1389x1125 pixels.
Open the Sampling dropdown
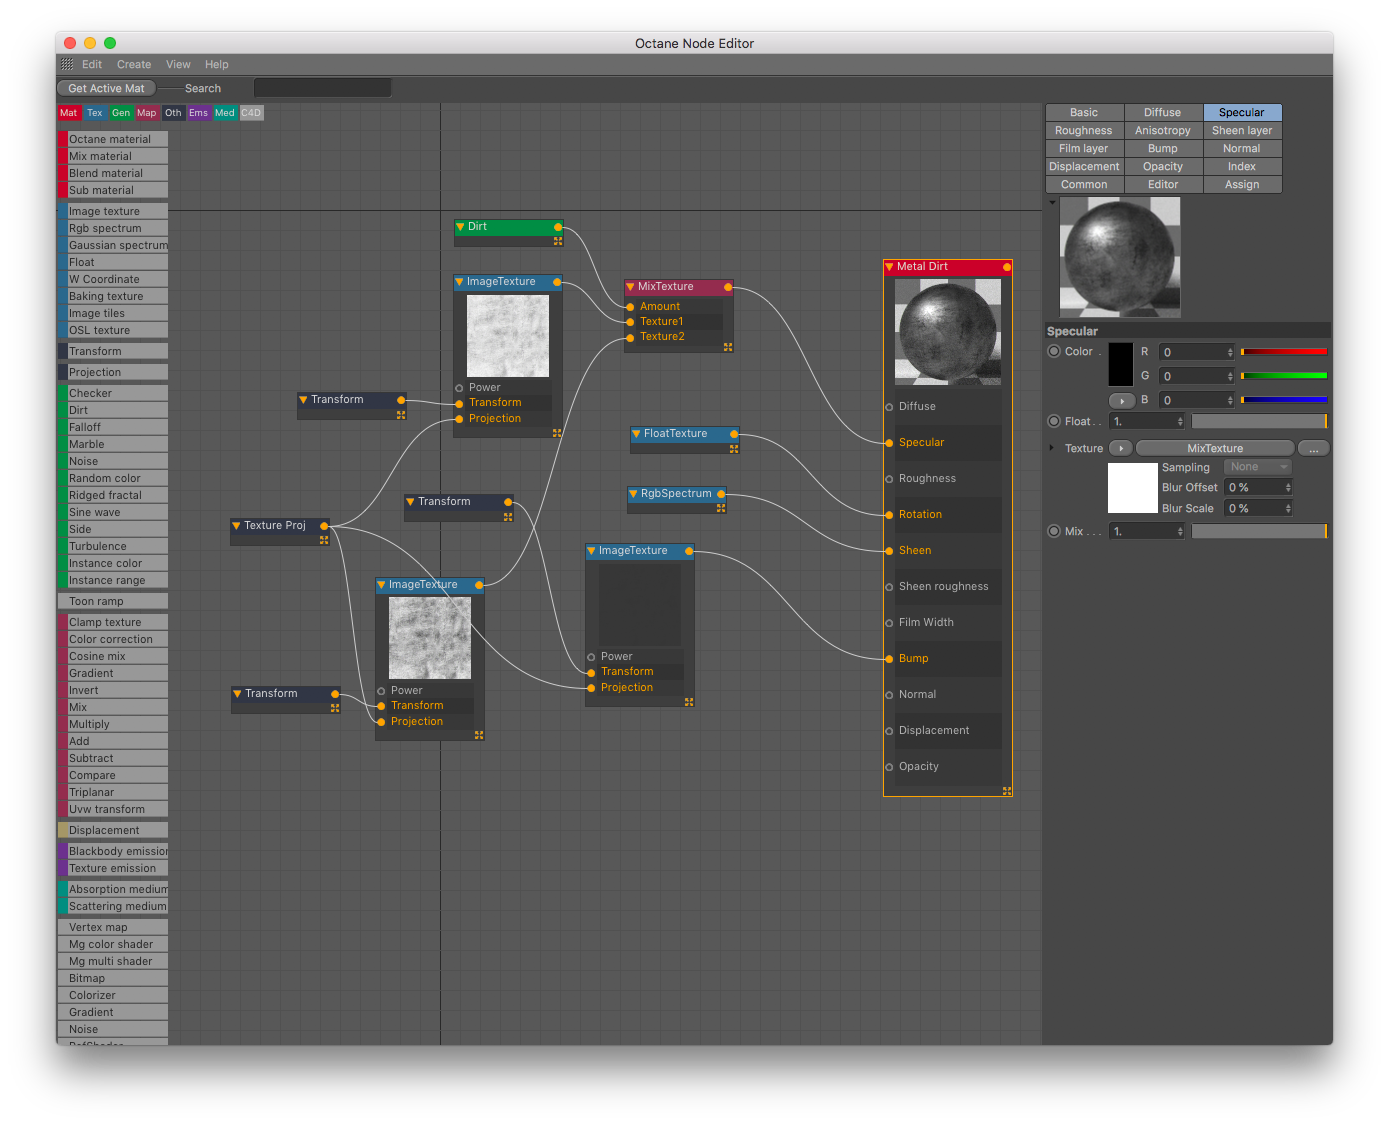point(1258,467)
